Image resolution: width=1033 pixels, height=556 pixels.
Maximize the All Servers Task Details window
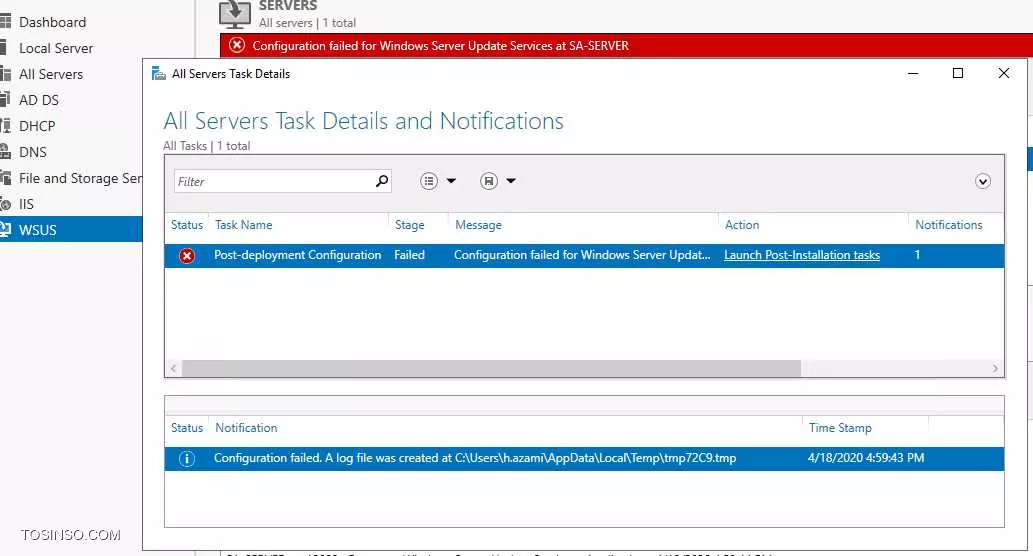click(958, 73)
